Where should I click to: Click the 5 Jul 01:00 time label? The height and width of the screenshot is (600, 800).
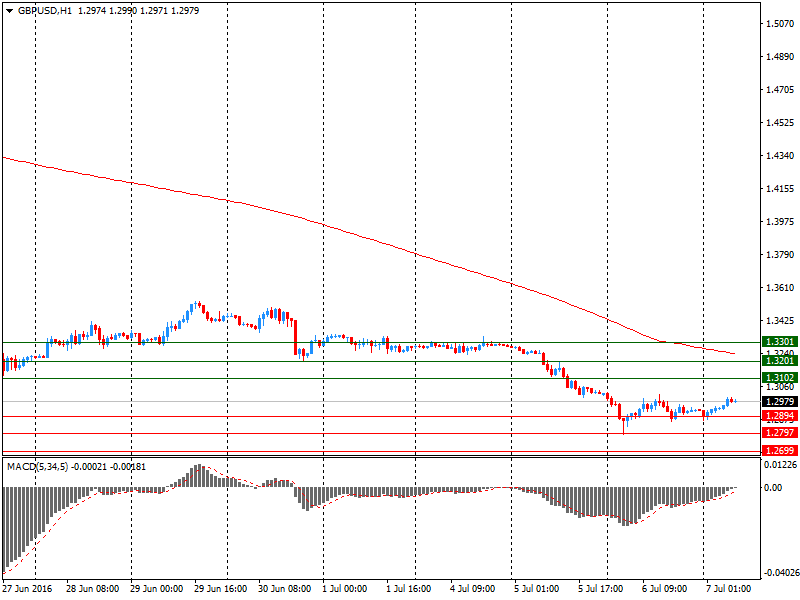tap(536, 589)
